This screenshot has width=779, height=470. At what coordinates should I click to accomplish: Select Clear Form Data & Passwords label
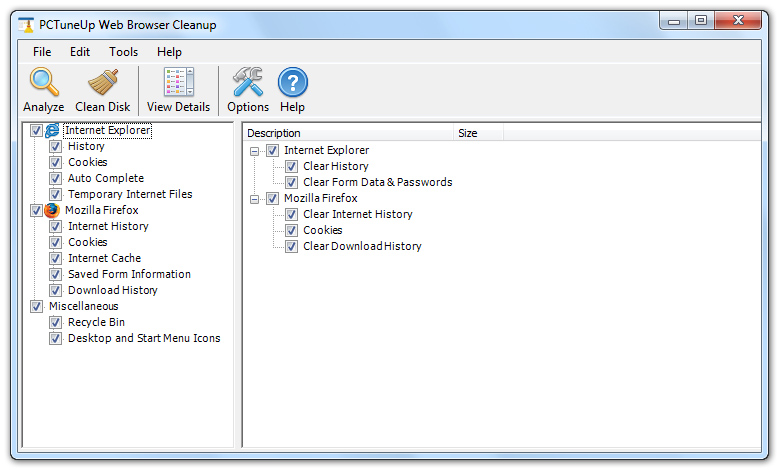(x=378, y=182)
